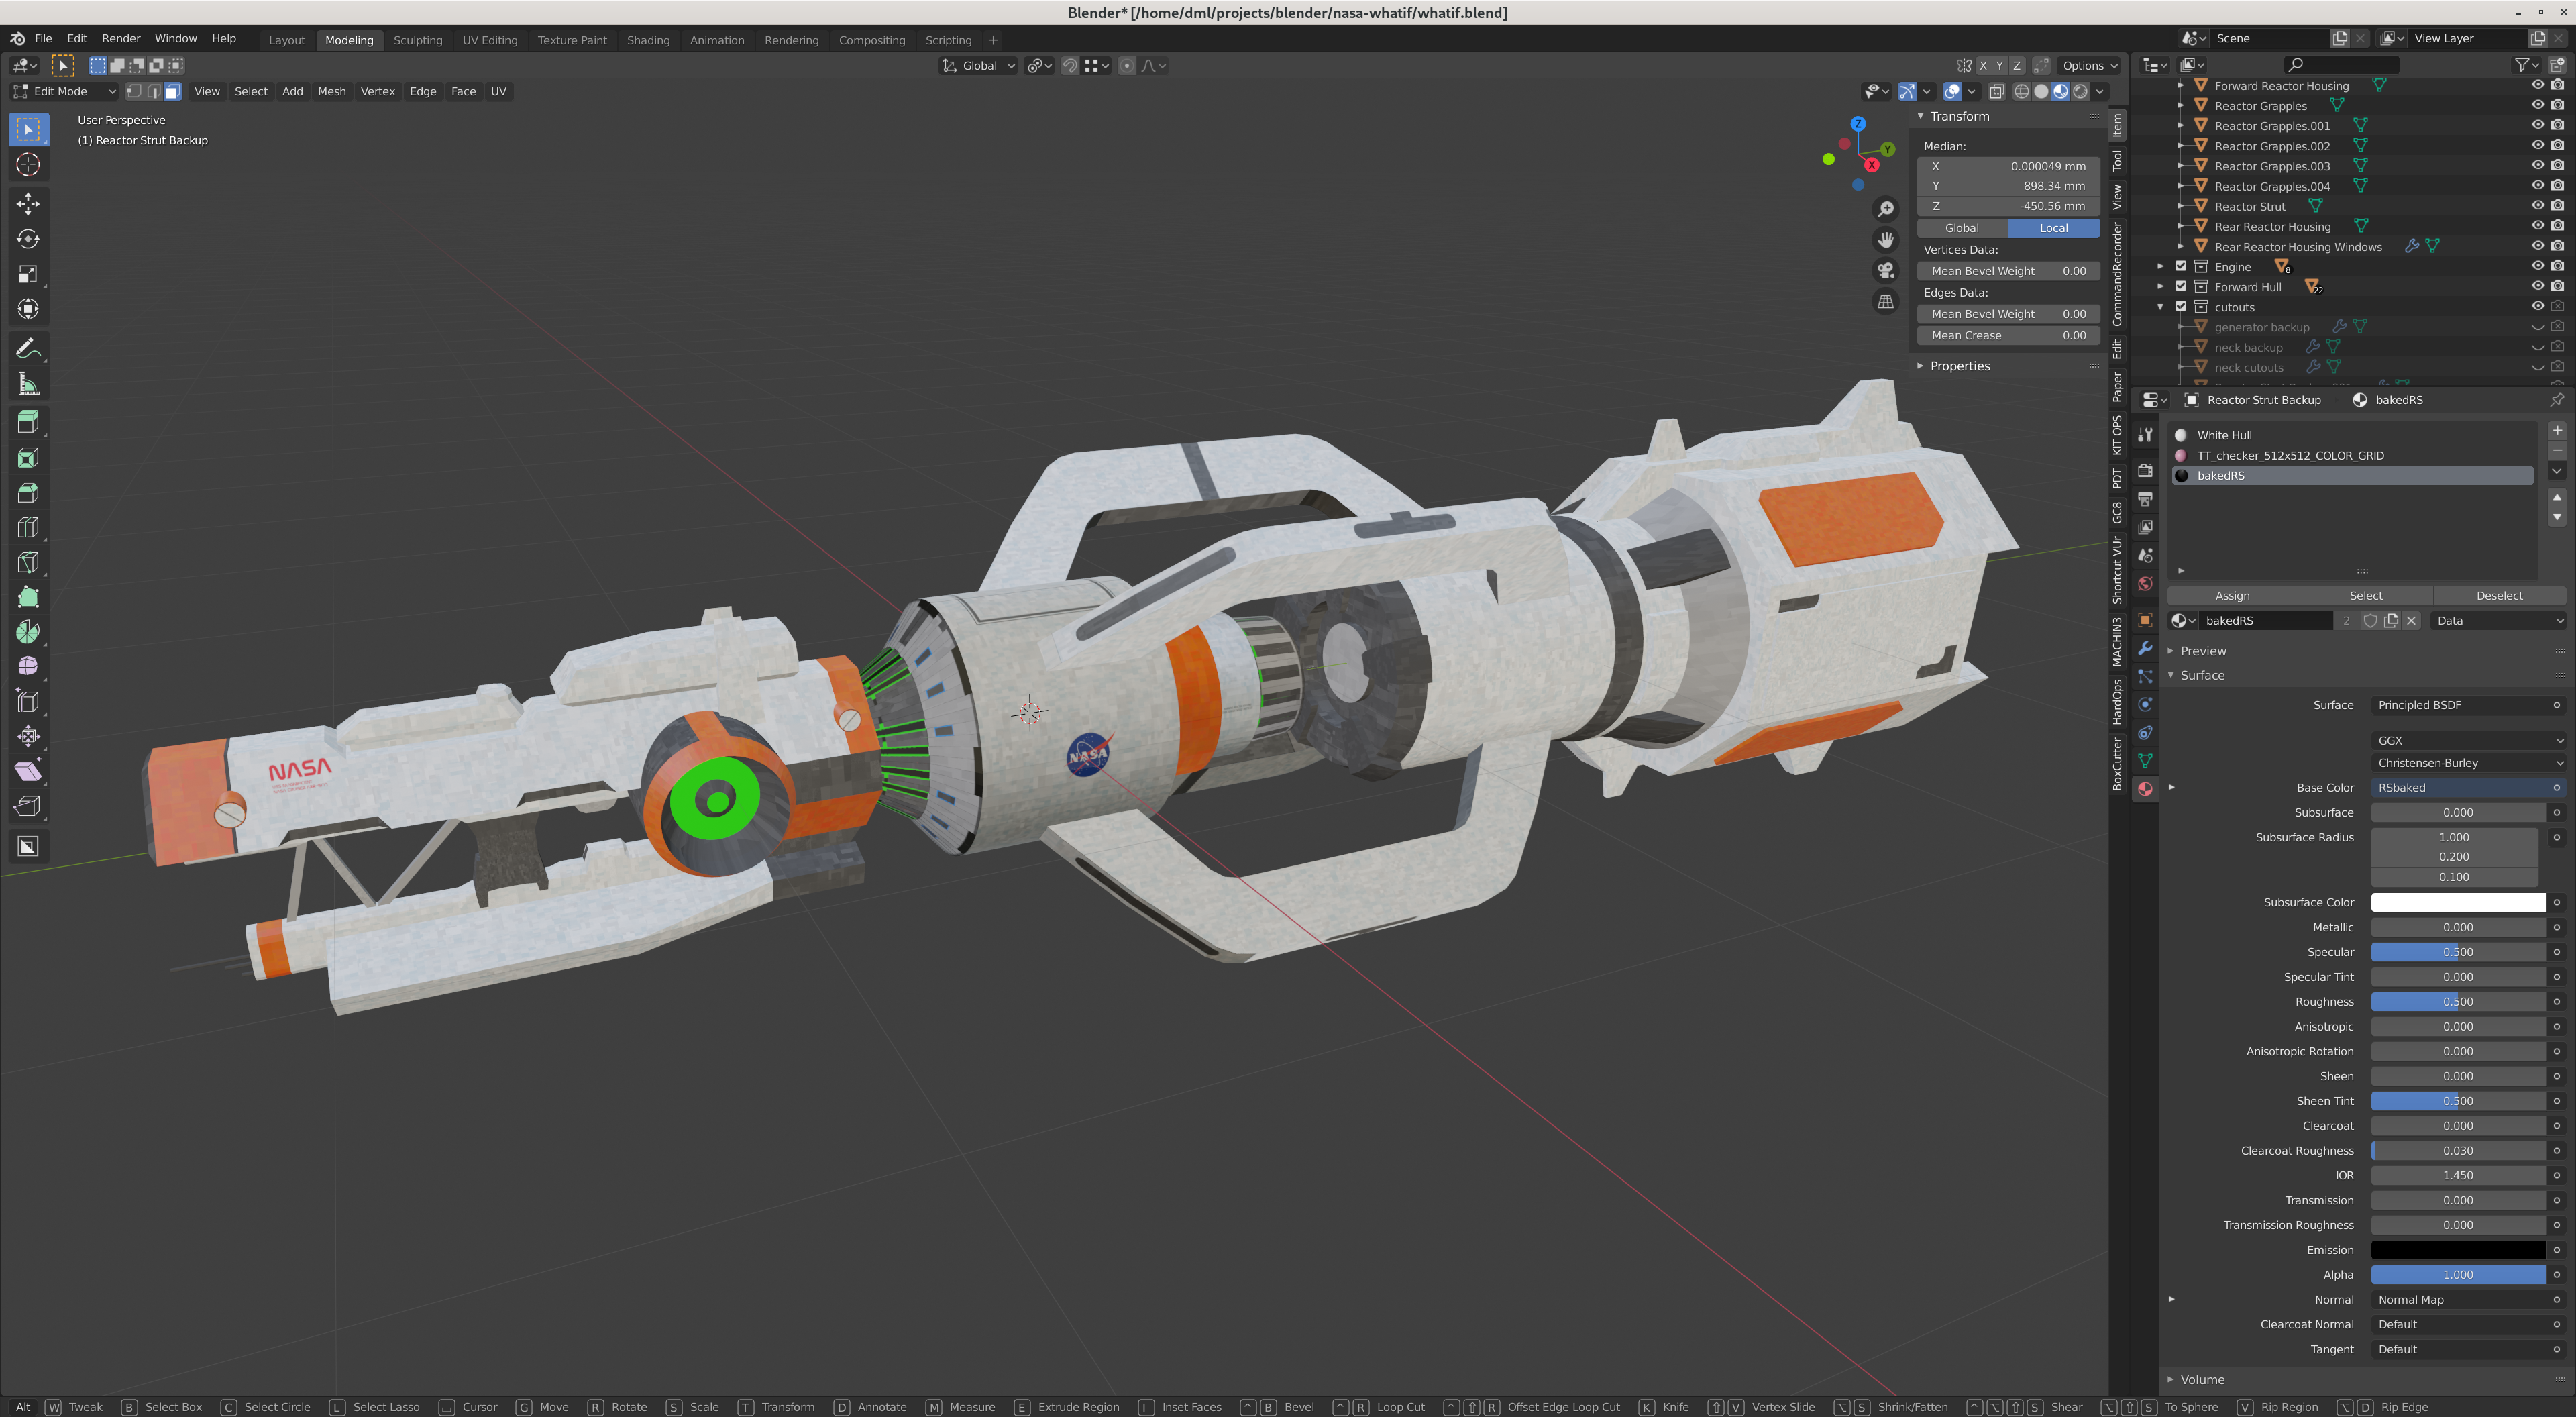Switch to edge select mode
The image size is (2576, 1417).
pos(153,91)
